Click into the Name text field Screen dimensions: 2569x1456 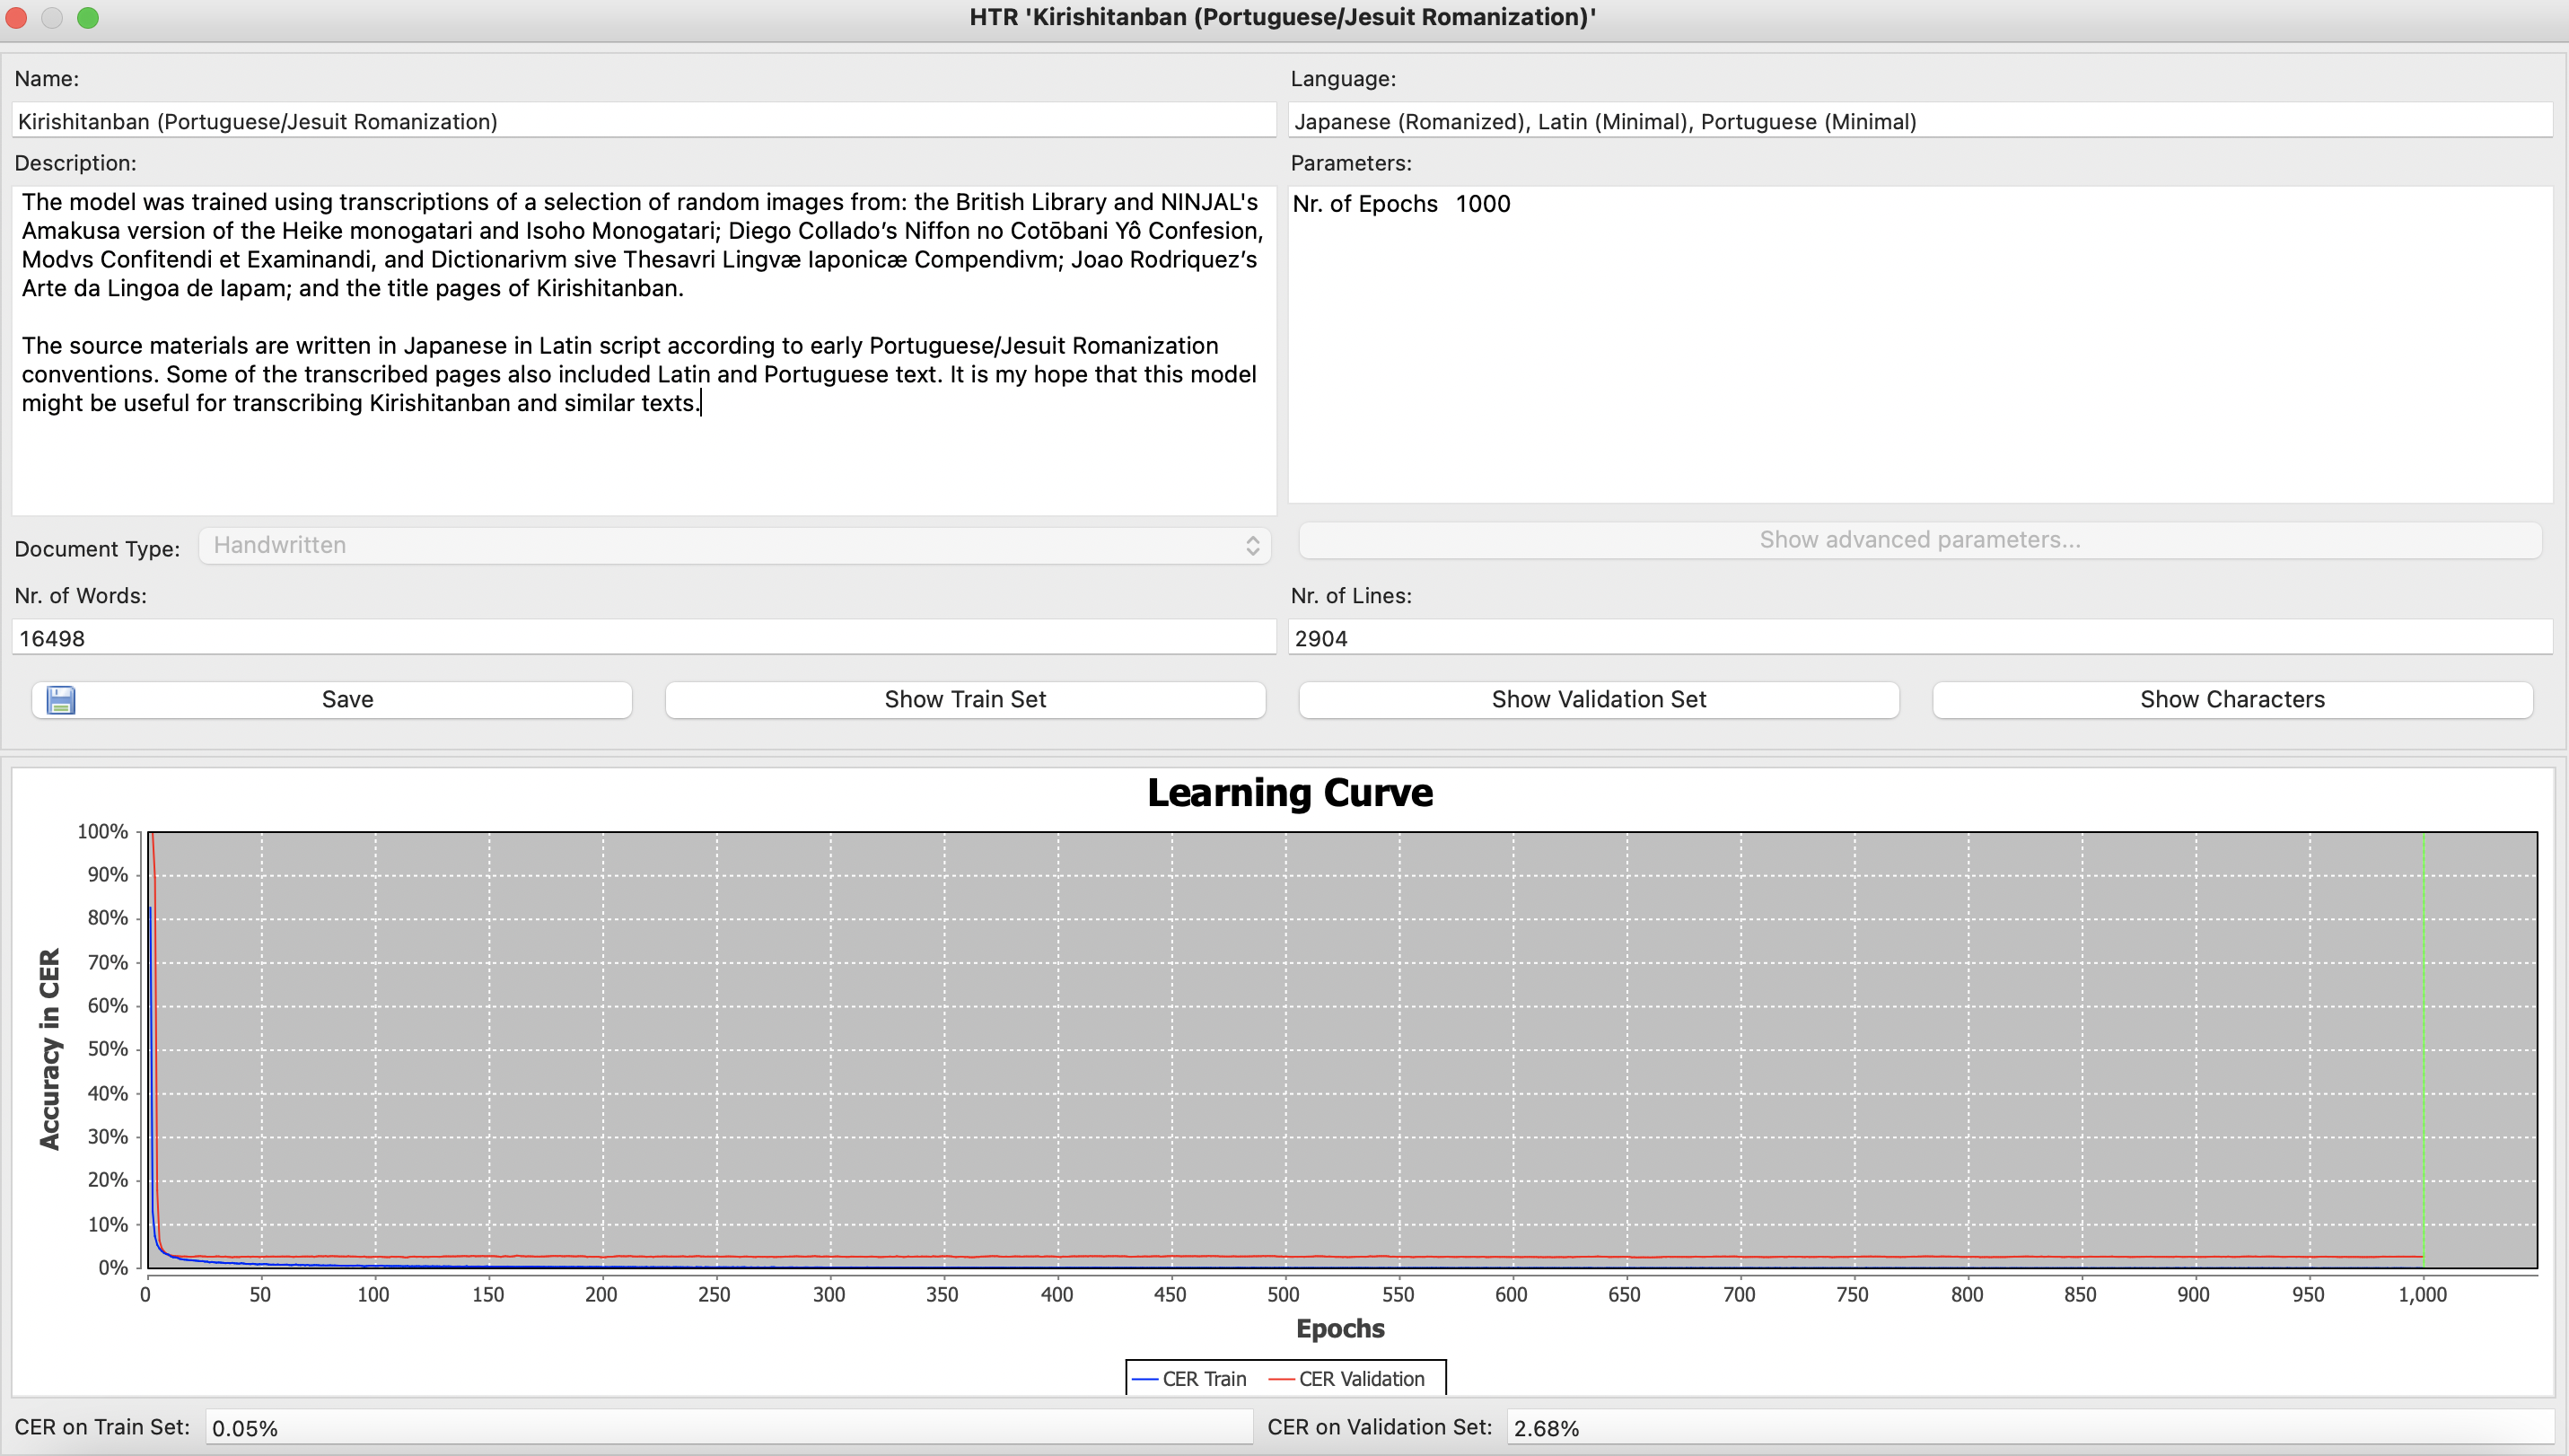(643, 121)
